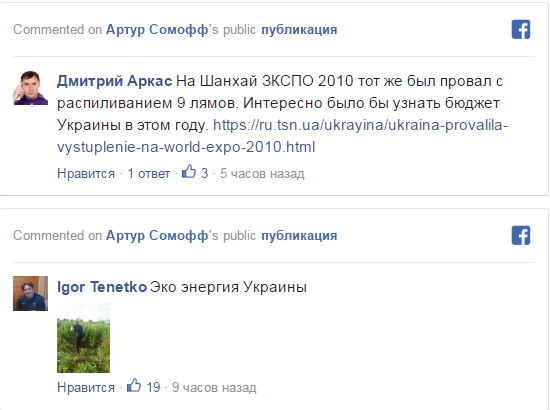Expand the '1 ответ' reply thread
Screen dimensions: 550x410
148,174
